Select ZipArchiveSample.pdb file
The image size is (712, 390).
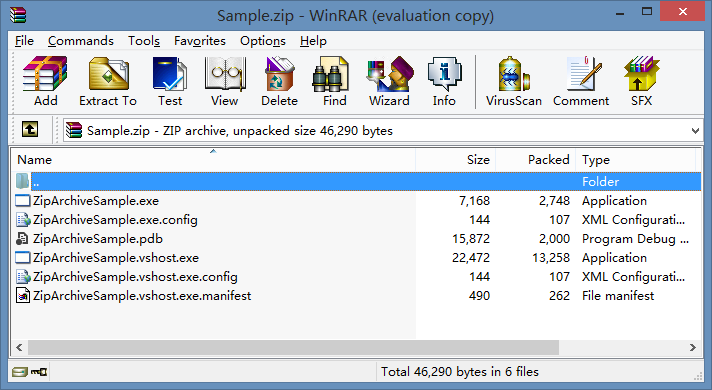(98, 239)
